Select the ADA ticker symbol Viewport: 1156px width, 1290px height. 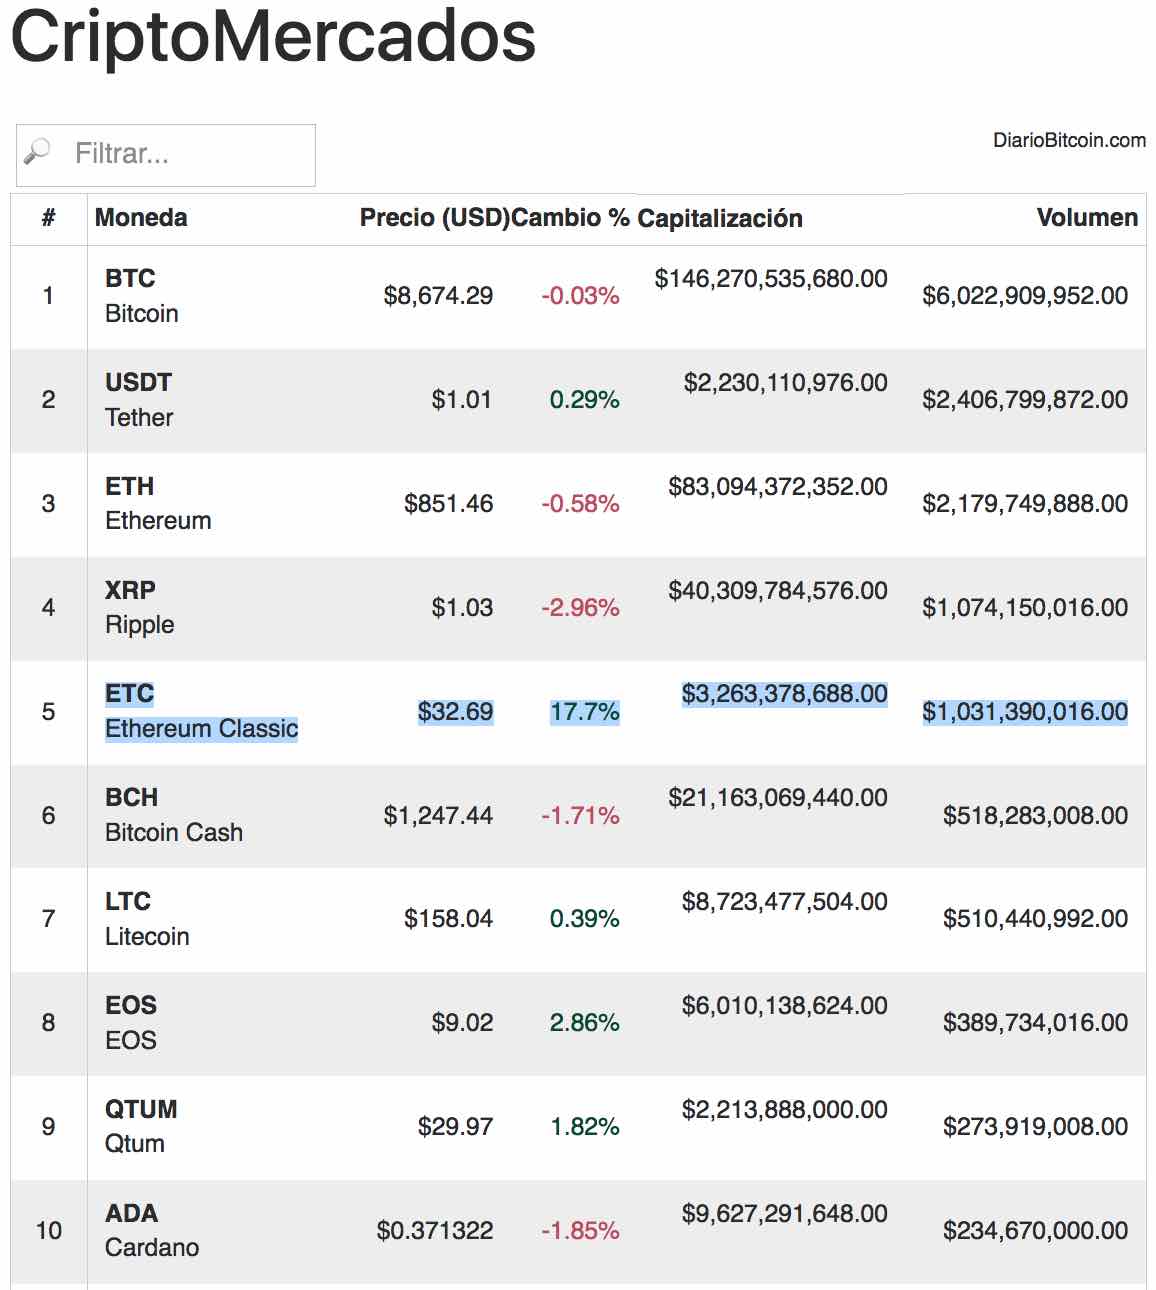tap(131, 1214)
